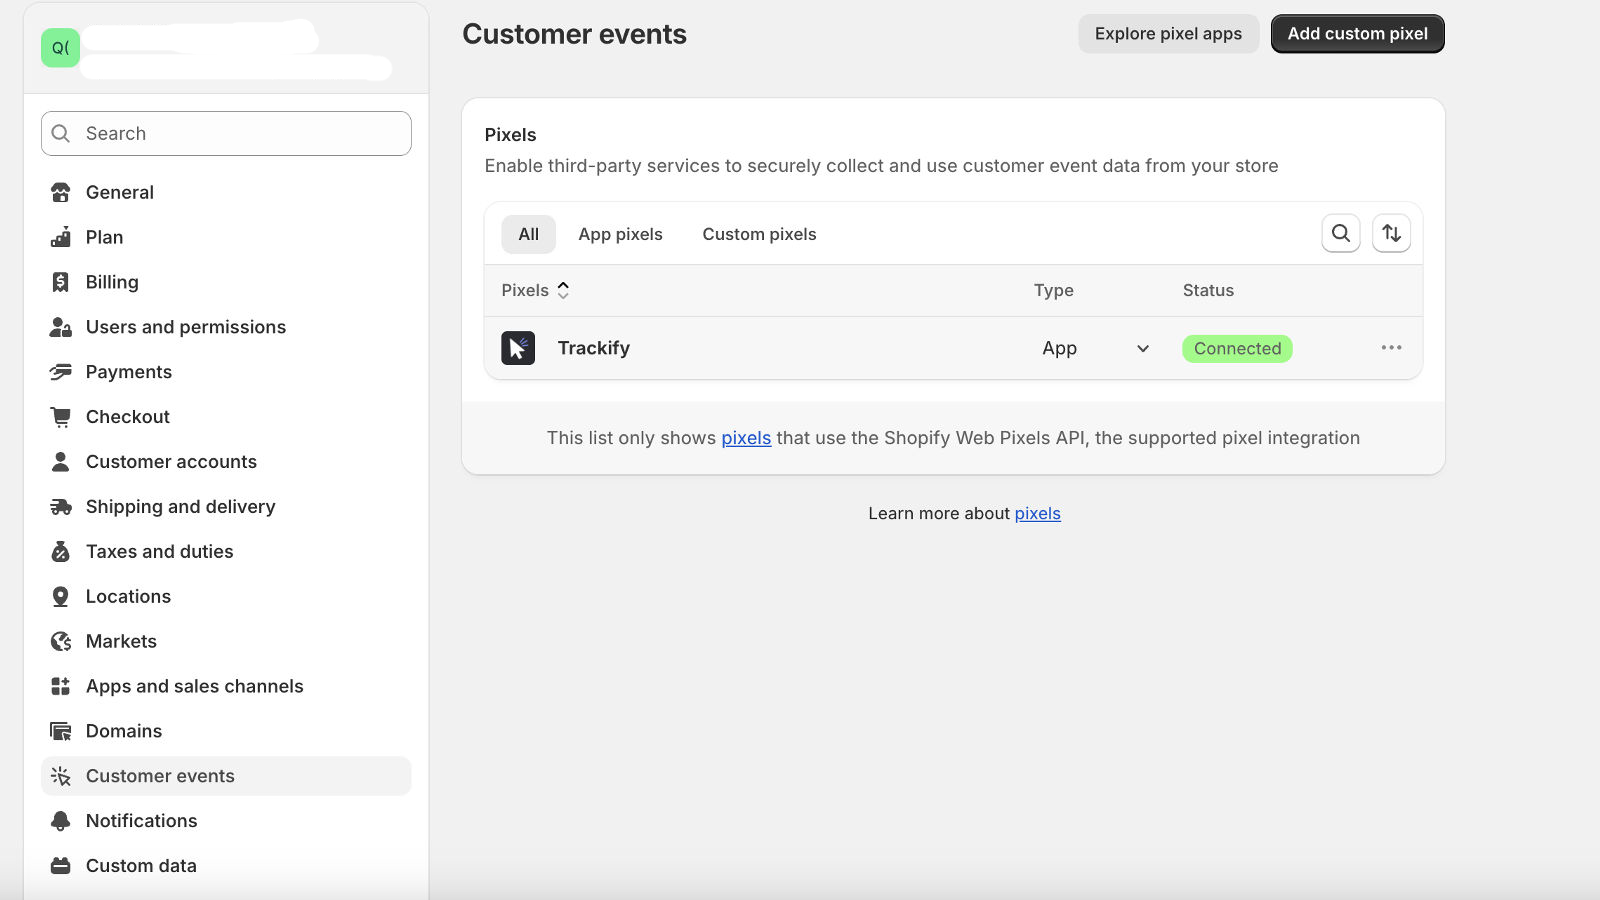This screenshot has height=900, width=1600.
Task: Click the Add custom pixel button
Action: [x=1357, y=33]
